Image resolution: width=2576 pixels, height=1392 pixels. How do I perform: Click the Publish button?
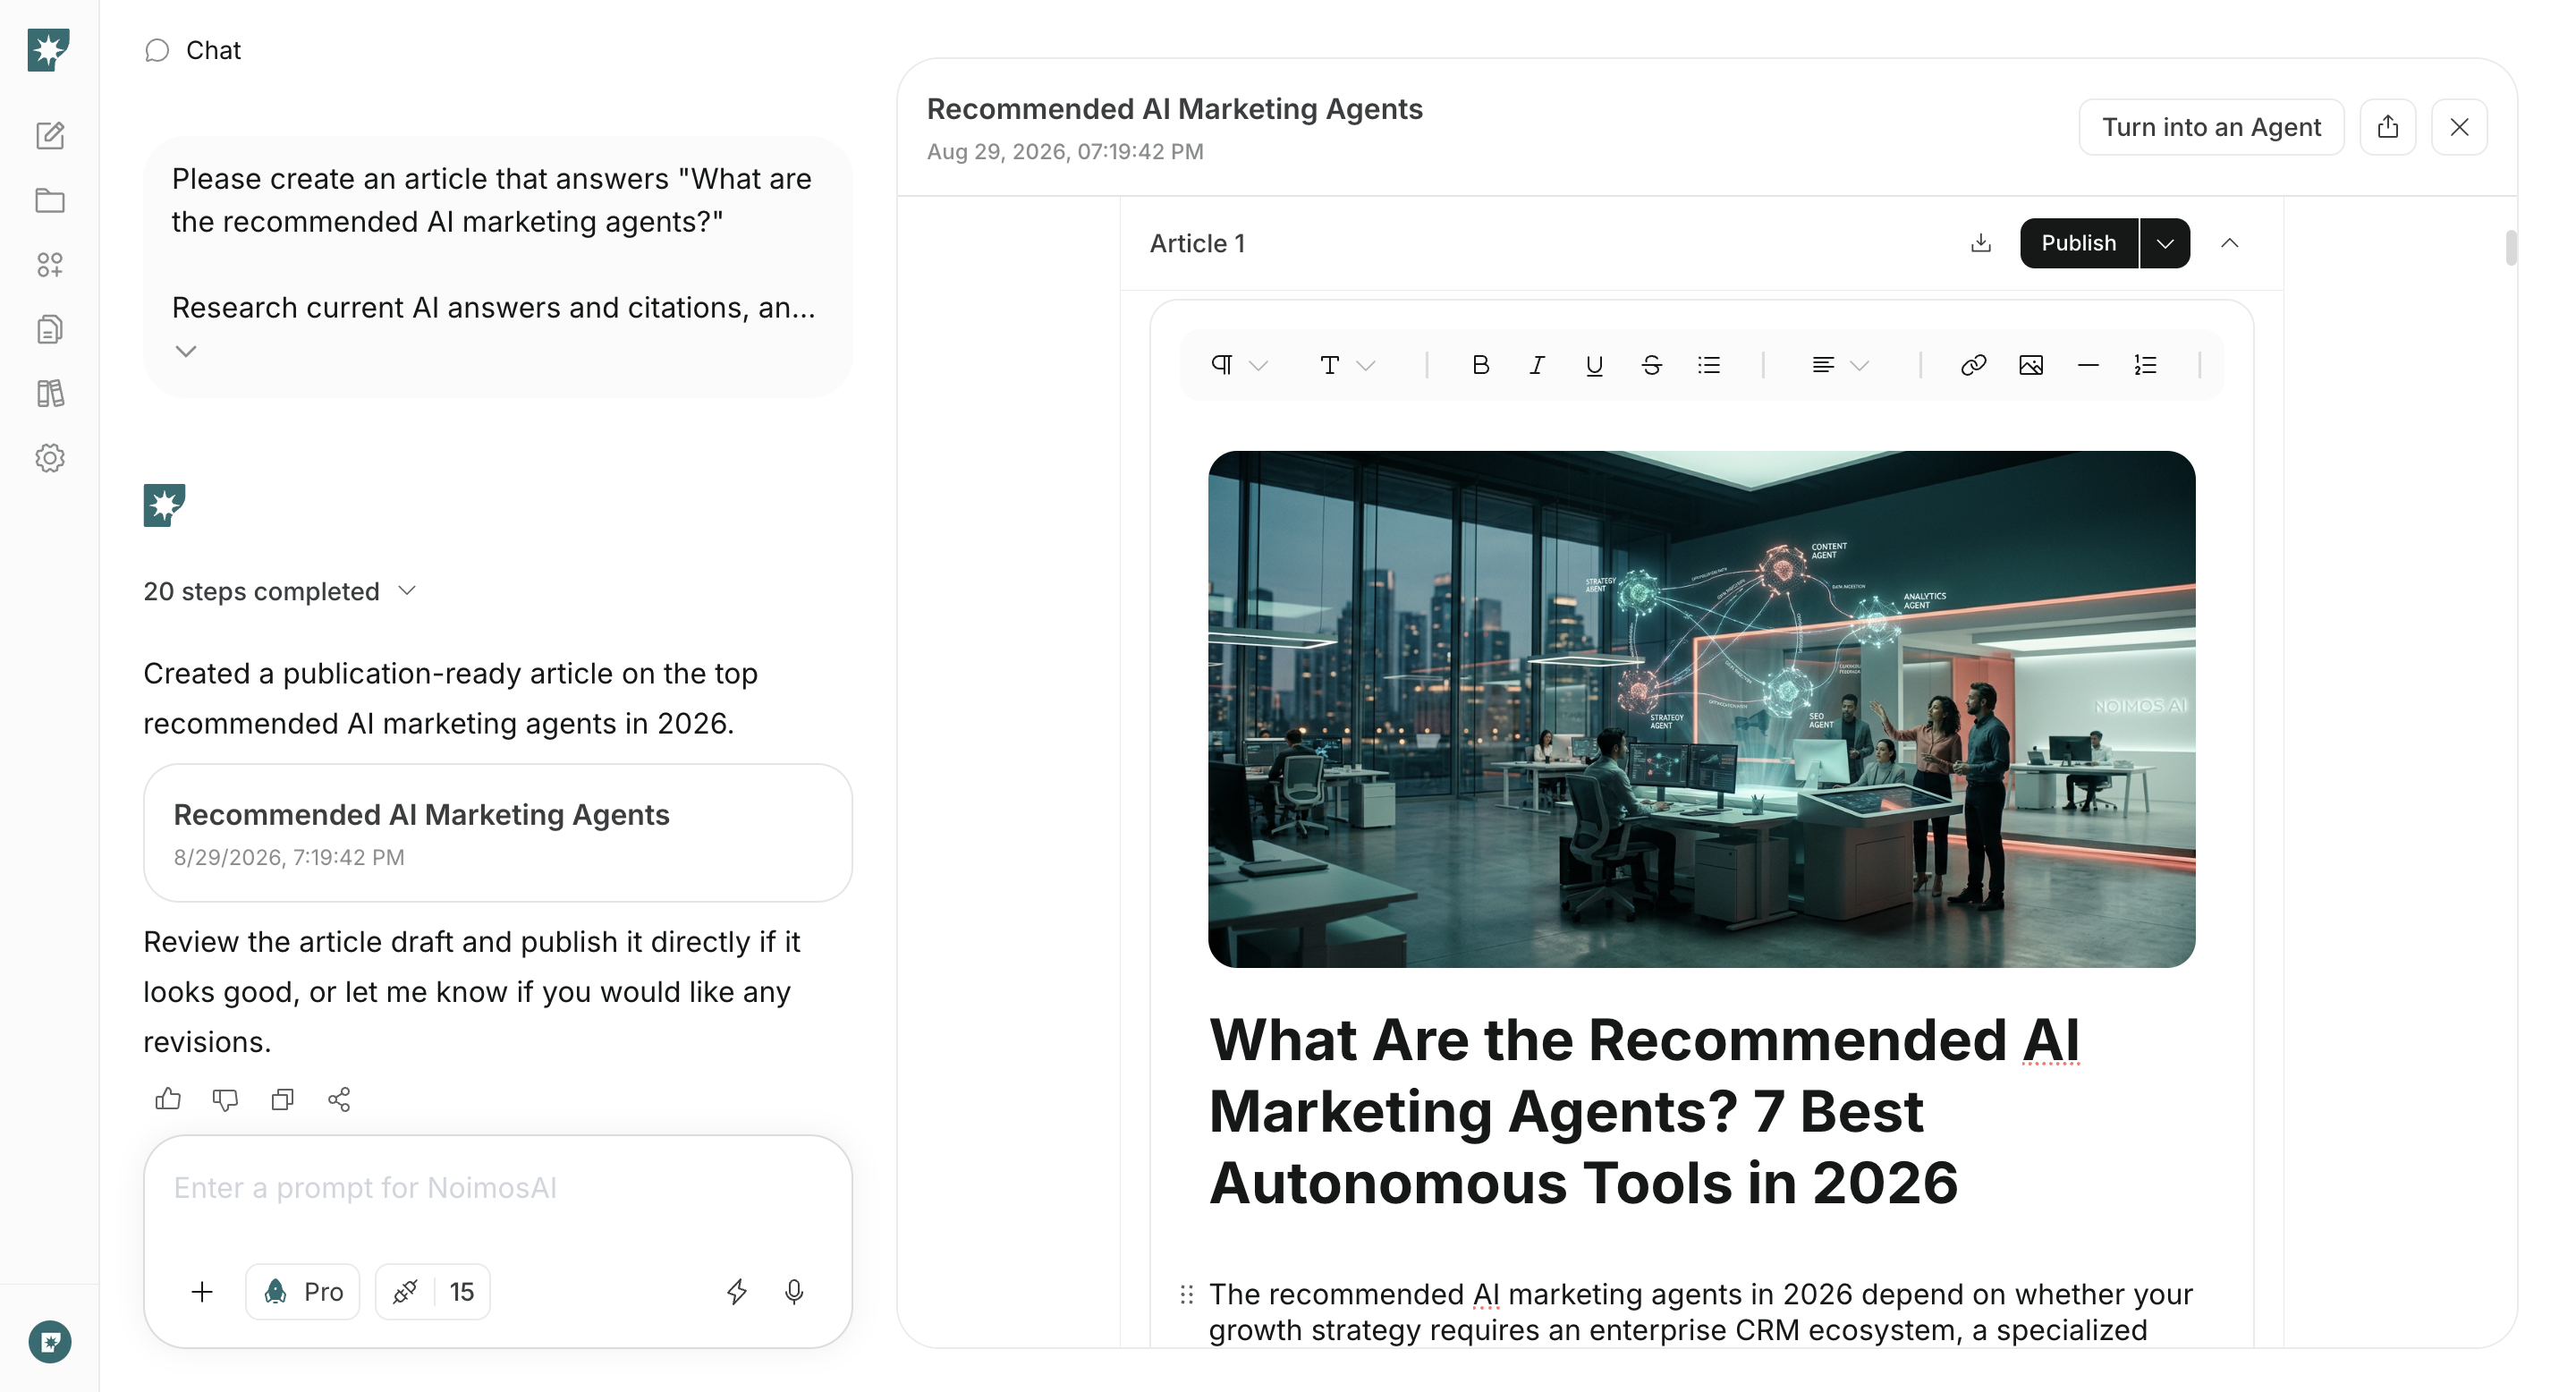click(2079, 243)
